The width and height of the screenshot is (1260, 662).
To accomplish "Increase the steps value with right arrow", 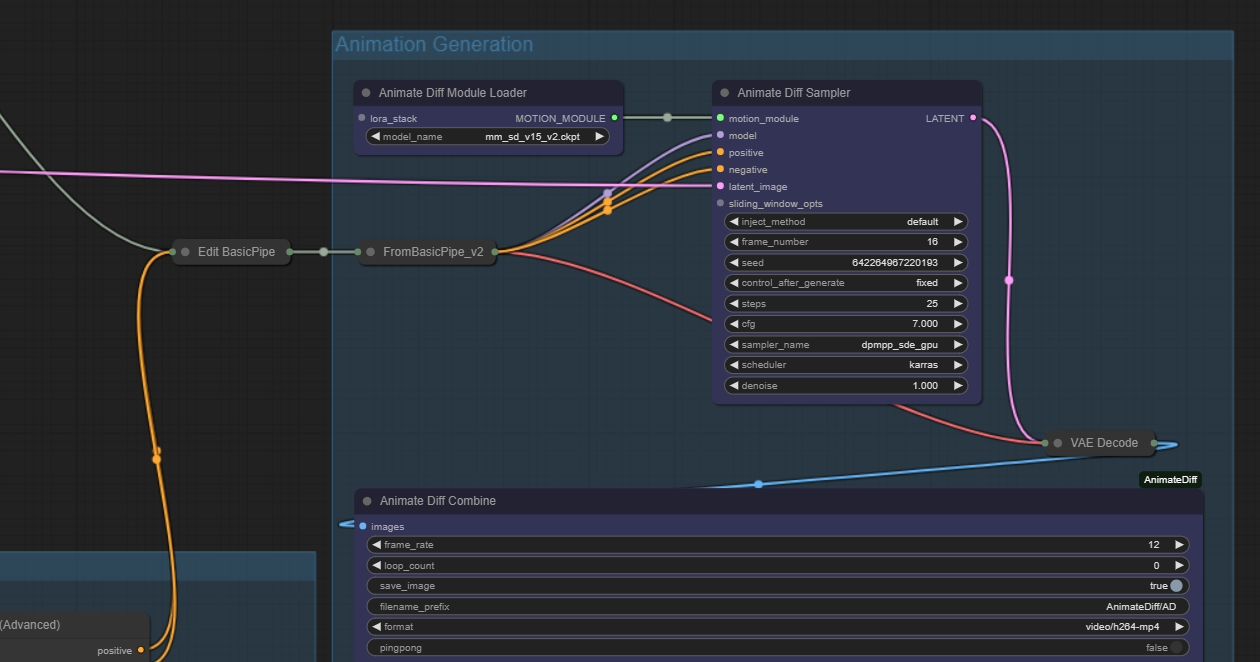I will pyautogui.click(x=957, y=304).
